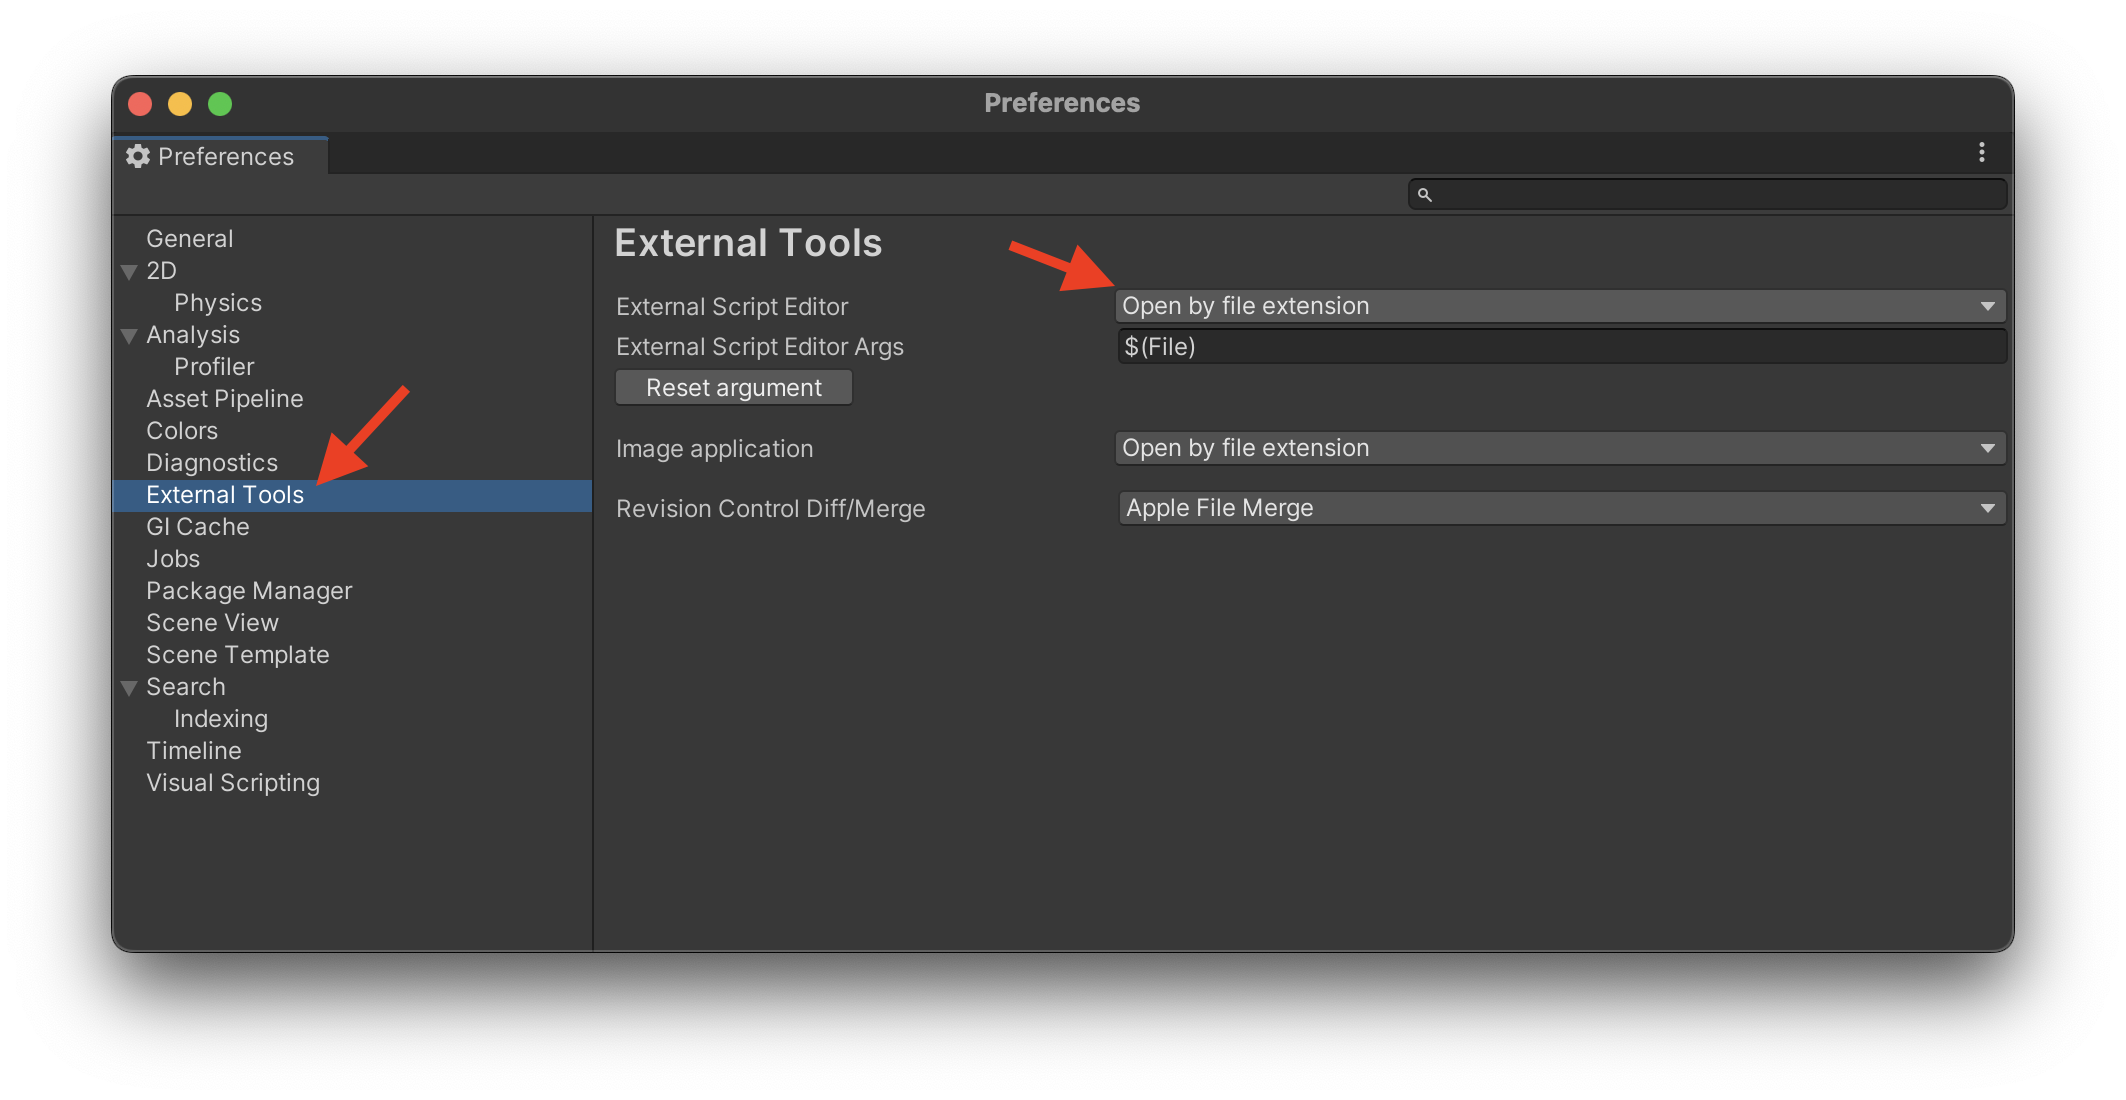2126x1100 pixels.
Task: Select Timeline from the sidebar menu
Action: pyautogui.click(x=194, y=750)
